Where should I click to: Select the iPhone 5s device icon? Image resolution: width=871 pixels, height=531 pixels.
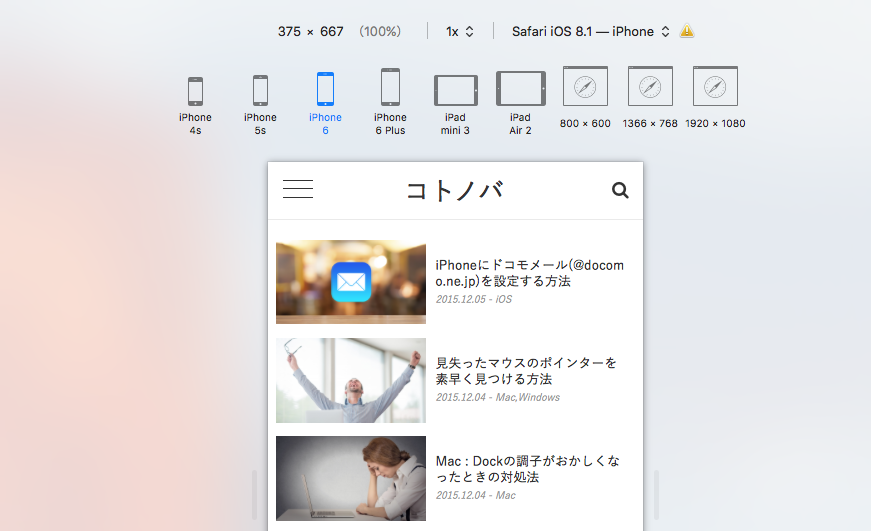click(x=260, y=90)
